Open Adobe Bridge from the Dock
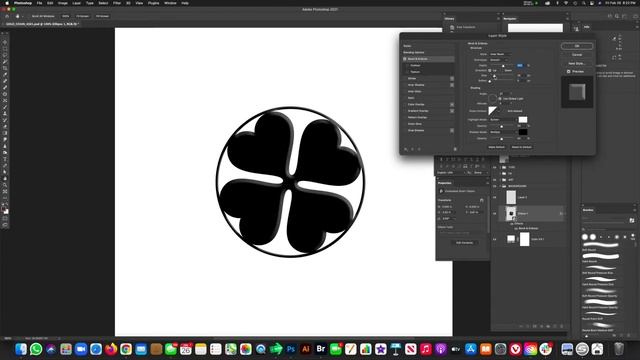The width and height of the screenshot is (640, 360). (x=321, y=349)
